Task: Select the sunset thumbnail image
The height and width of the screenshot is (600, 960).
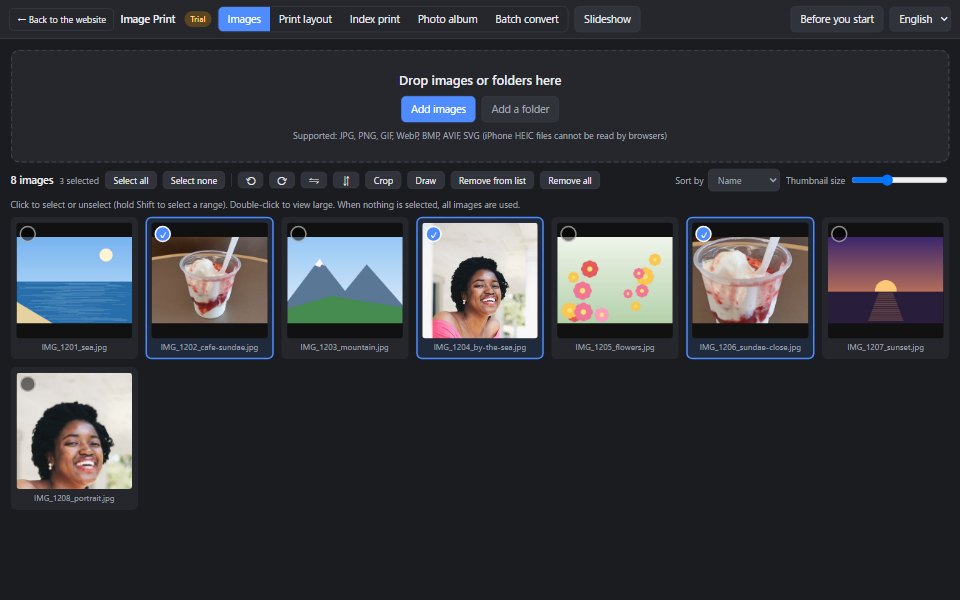Action: point(885,280)
